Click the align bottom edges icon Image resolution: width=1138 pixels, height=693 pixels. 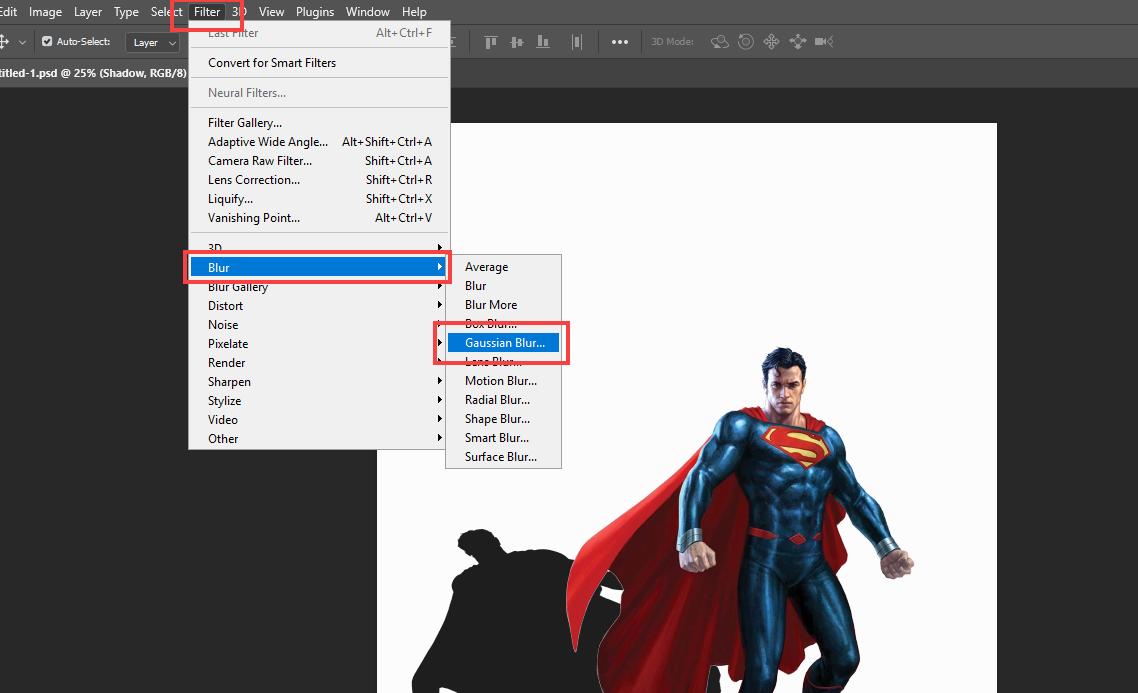tap(543, 41)
